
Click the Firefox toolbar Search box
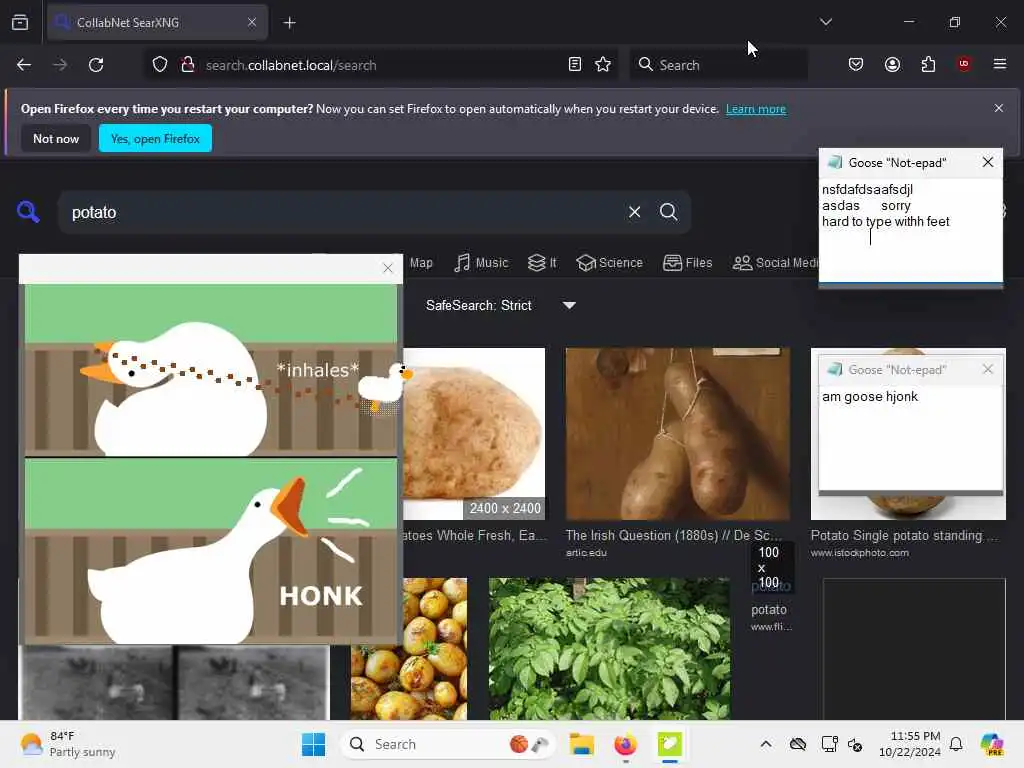point(718,65)
